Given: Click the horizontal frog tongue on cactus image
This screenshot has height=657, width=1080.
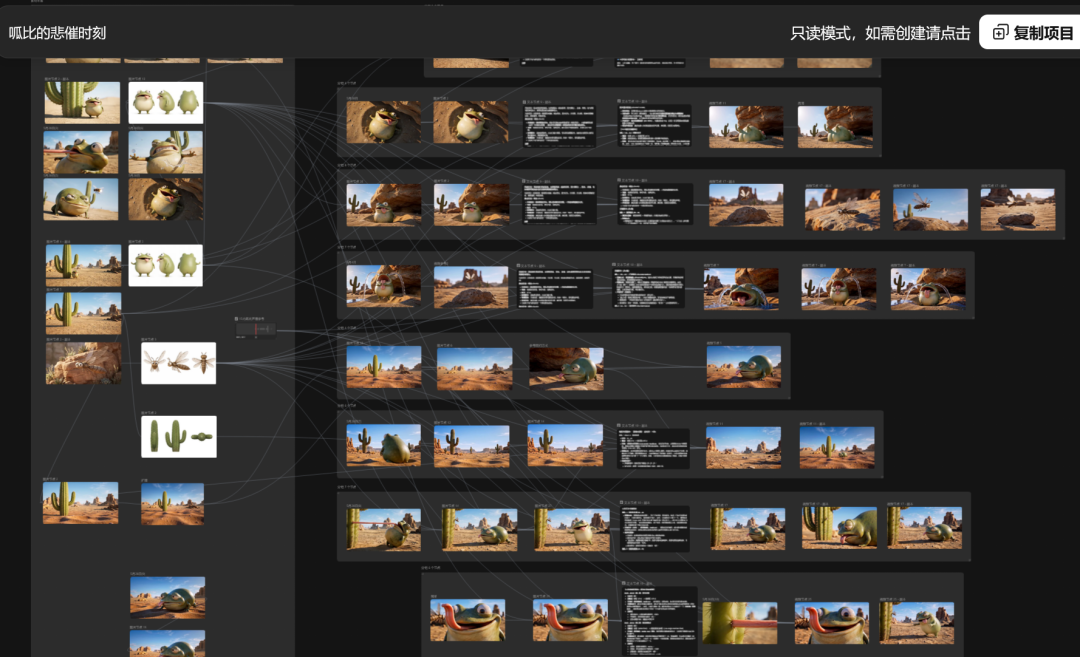Looking at the screenshot, I should point(740,623).
